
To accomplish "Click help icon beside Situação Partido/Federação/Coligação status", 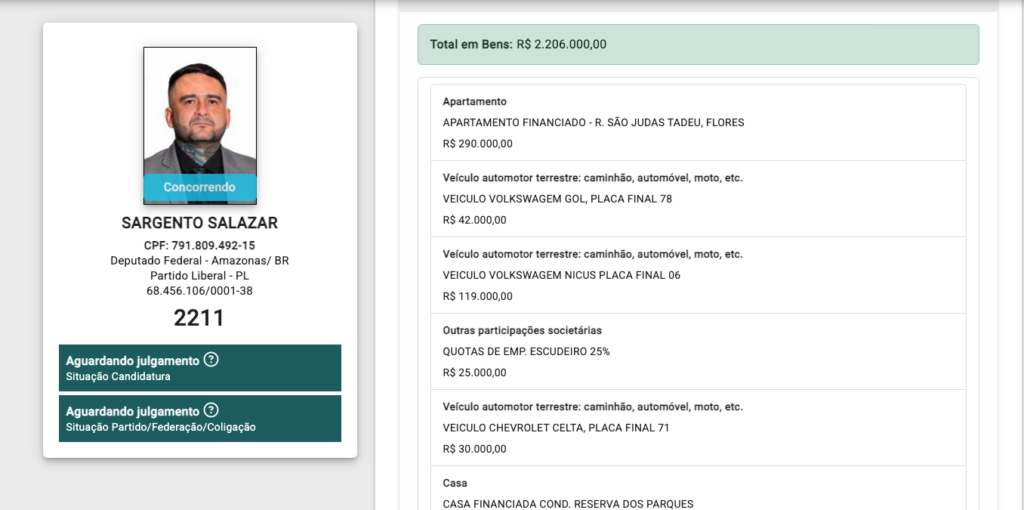I will click(211, 411).
